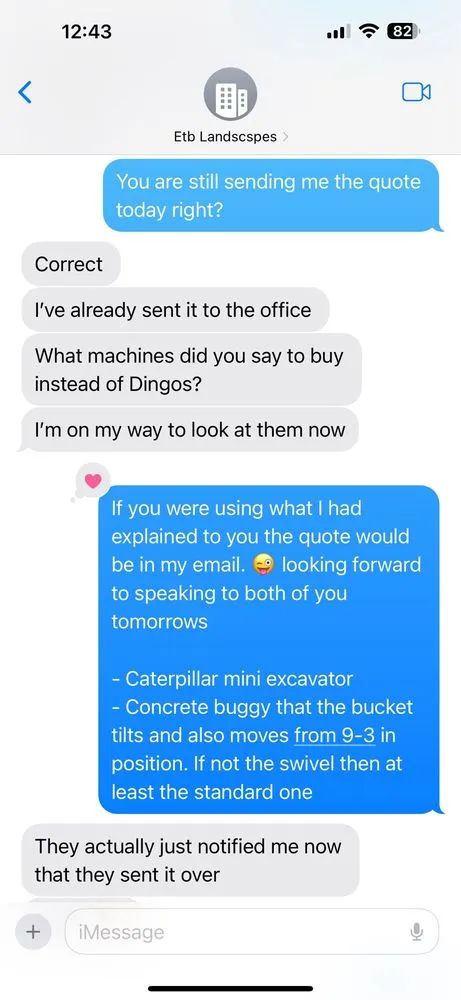This screenshot has width=461, height=1000.
Task: Select the "Correct" message bubble
Action: click(71, 264)
